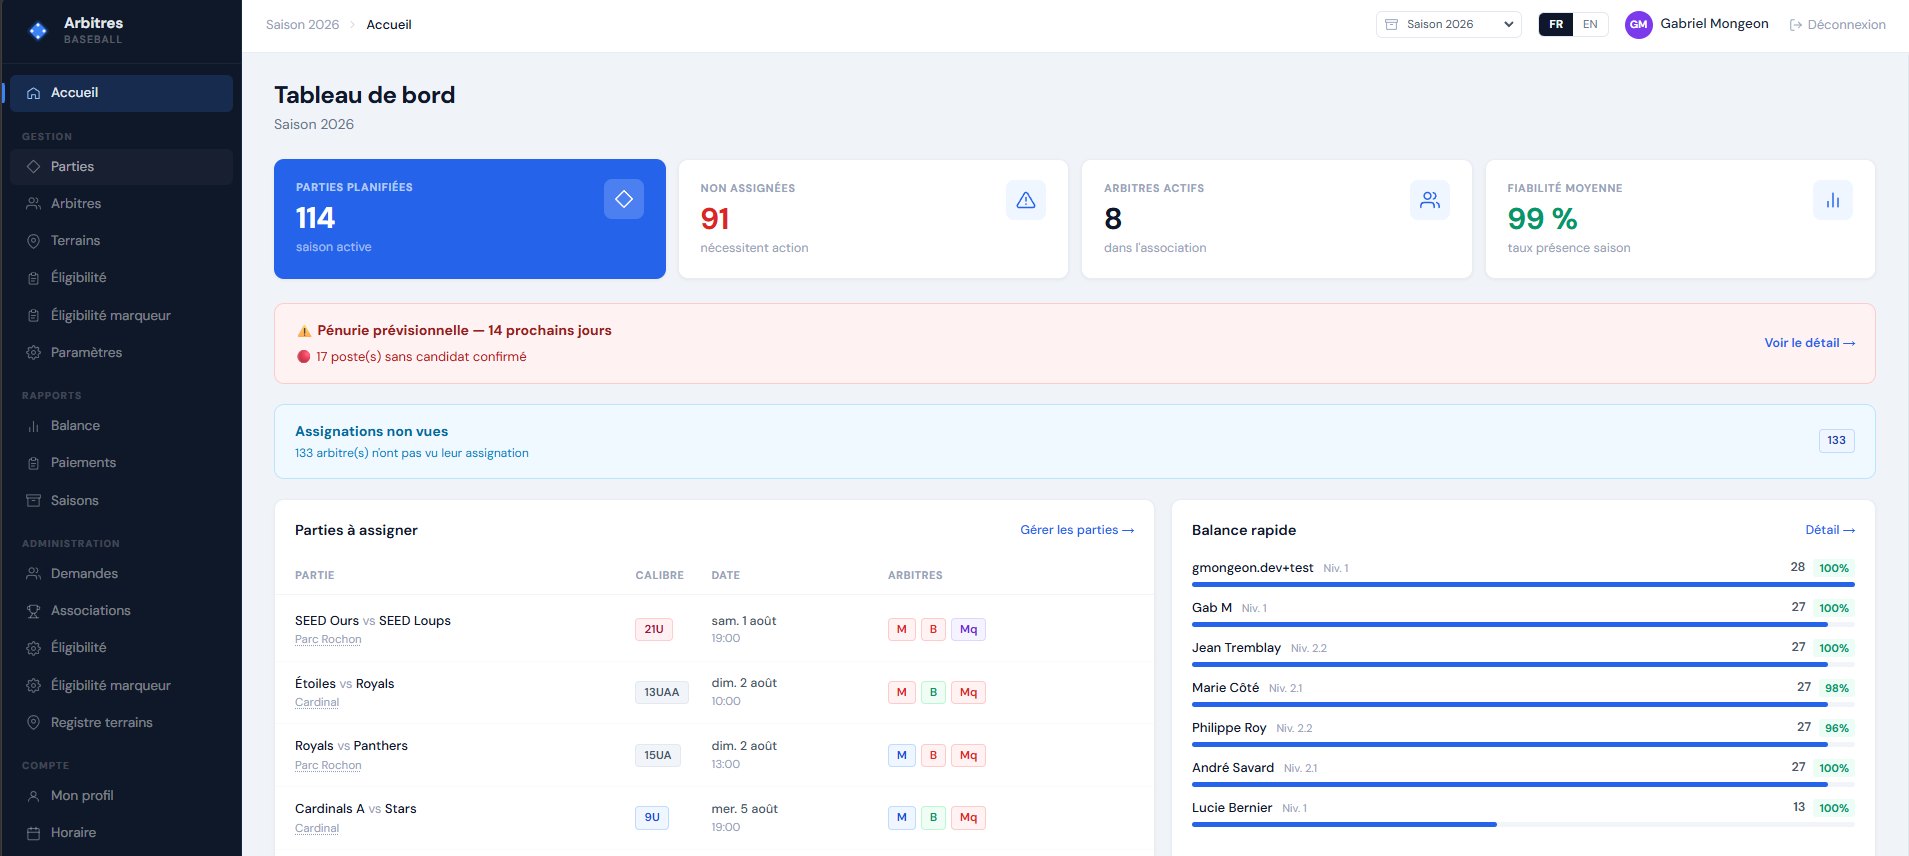Click the Pénurie prévisionnelle warning icon
Viewport: 1909px width, 856px height.
[304, 331]
